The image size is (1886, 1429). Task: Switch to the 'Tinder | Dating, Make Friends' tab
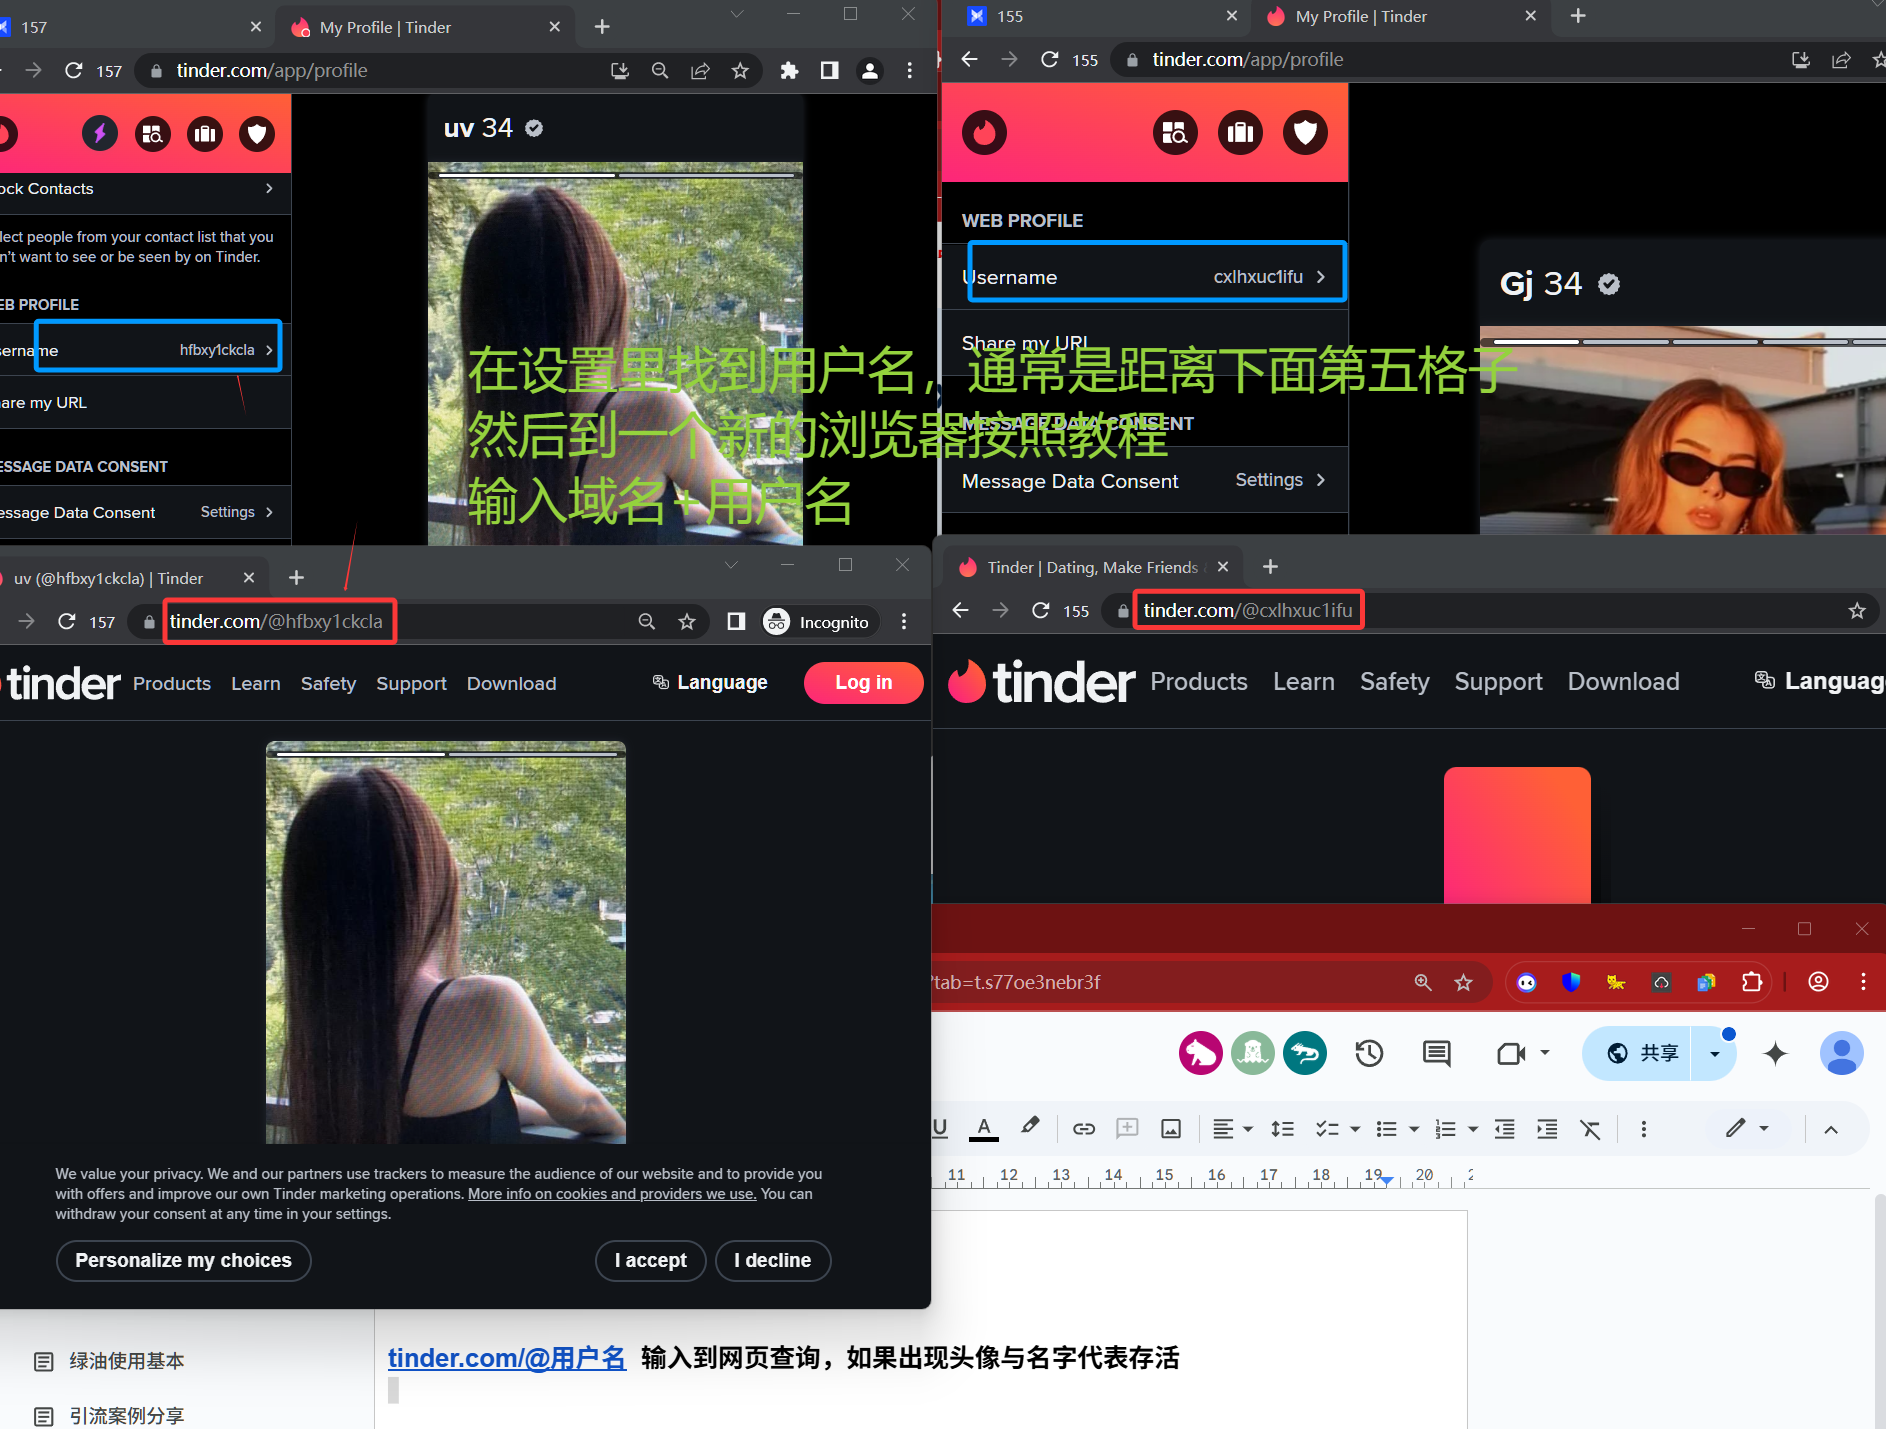pyautogui.click(x=1090, y=567)
